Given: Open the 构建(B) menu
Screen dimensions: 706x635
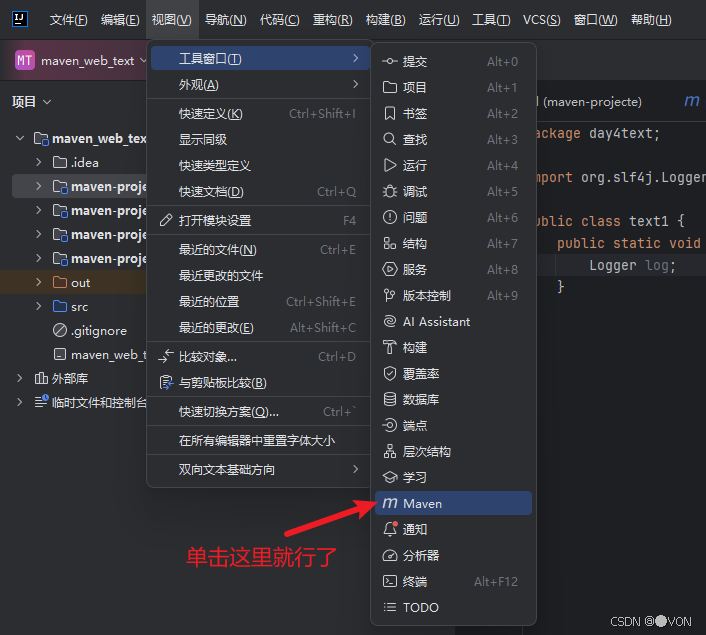Looking at the screenshot, I should pyautogui.click(x=385, y=20).
